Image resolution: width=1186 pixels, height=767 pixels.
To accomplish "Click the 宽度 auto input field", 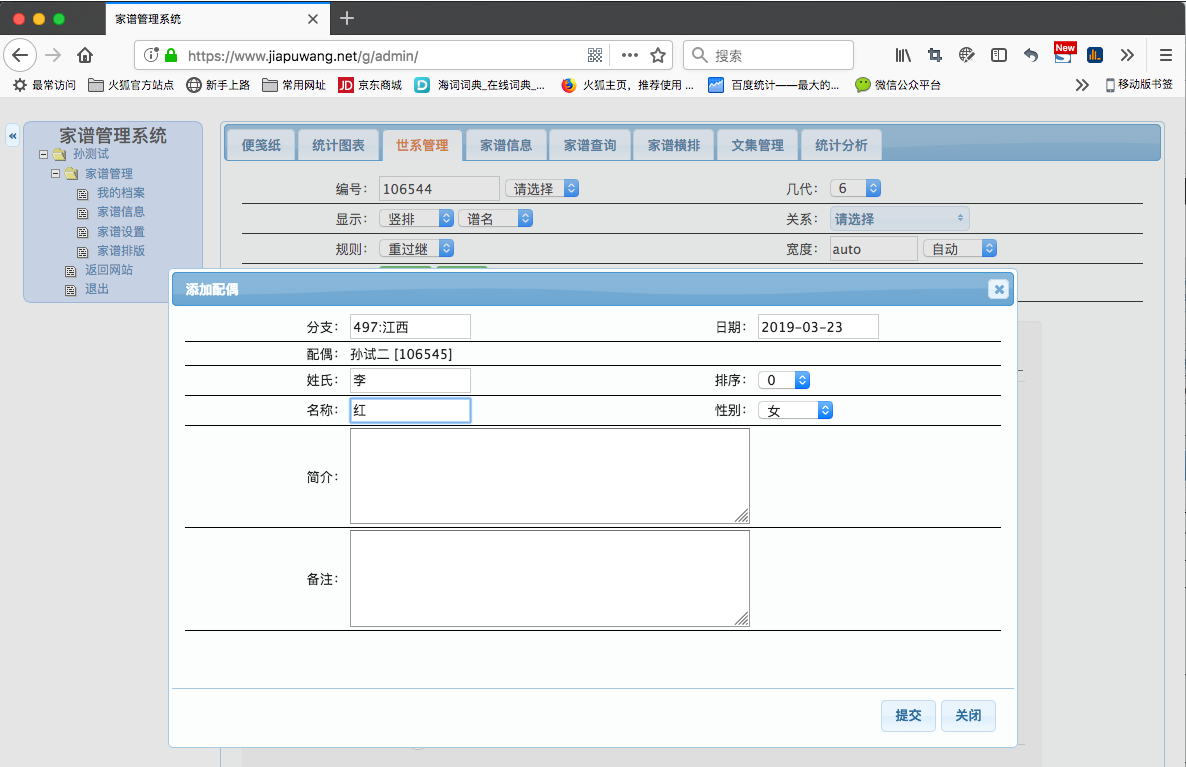I will (874, 249).
